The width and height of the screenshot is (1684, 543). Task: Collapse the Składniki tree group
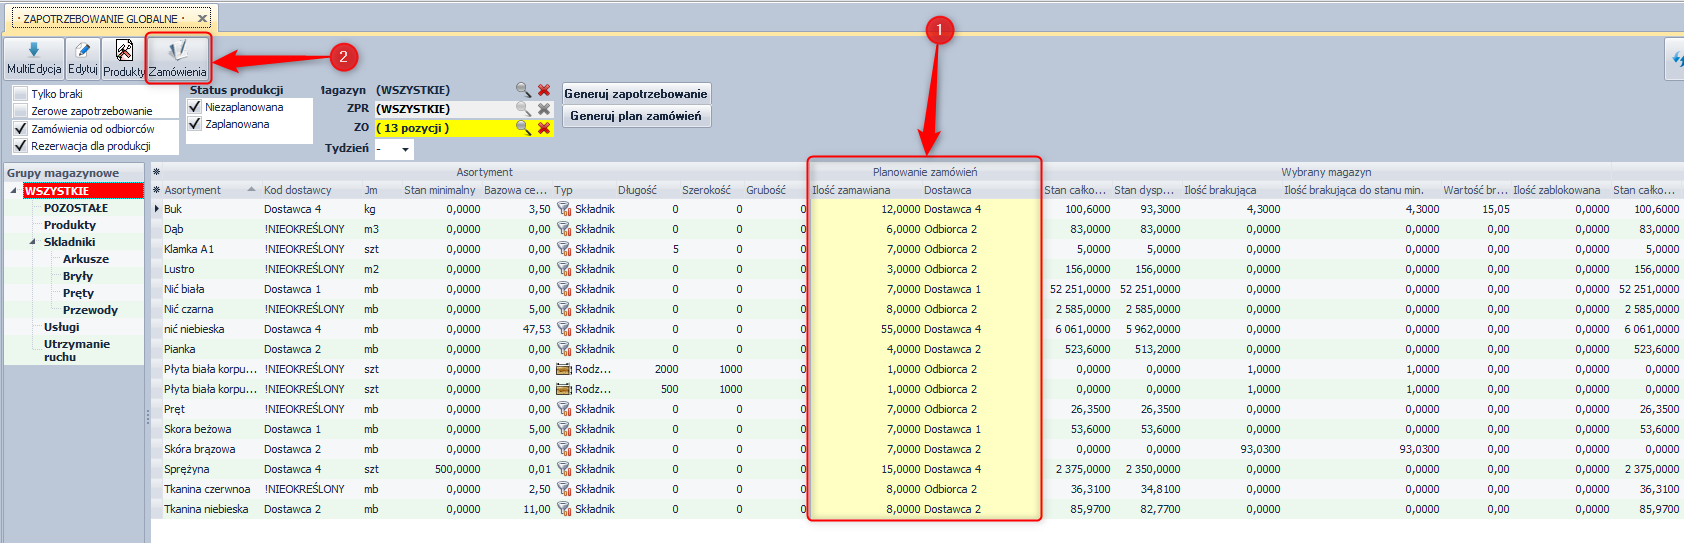(x=32, y=242)
